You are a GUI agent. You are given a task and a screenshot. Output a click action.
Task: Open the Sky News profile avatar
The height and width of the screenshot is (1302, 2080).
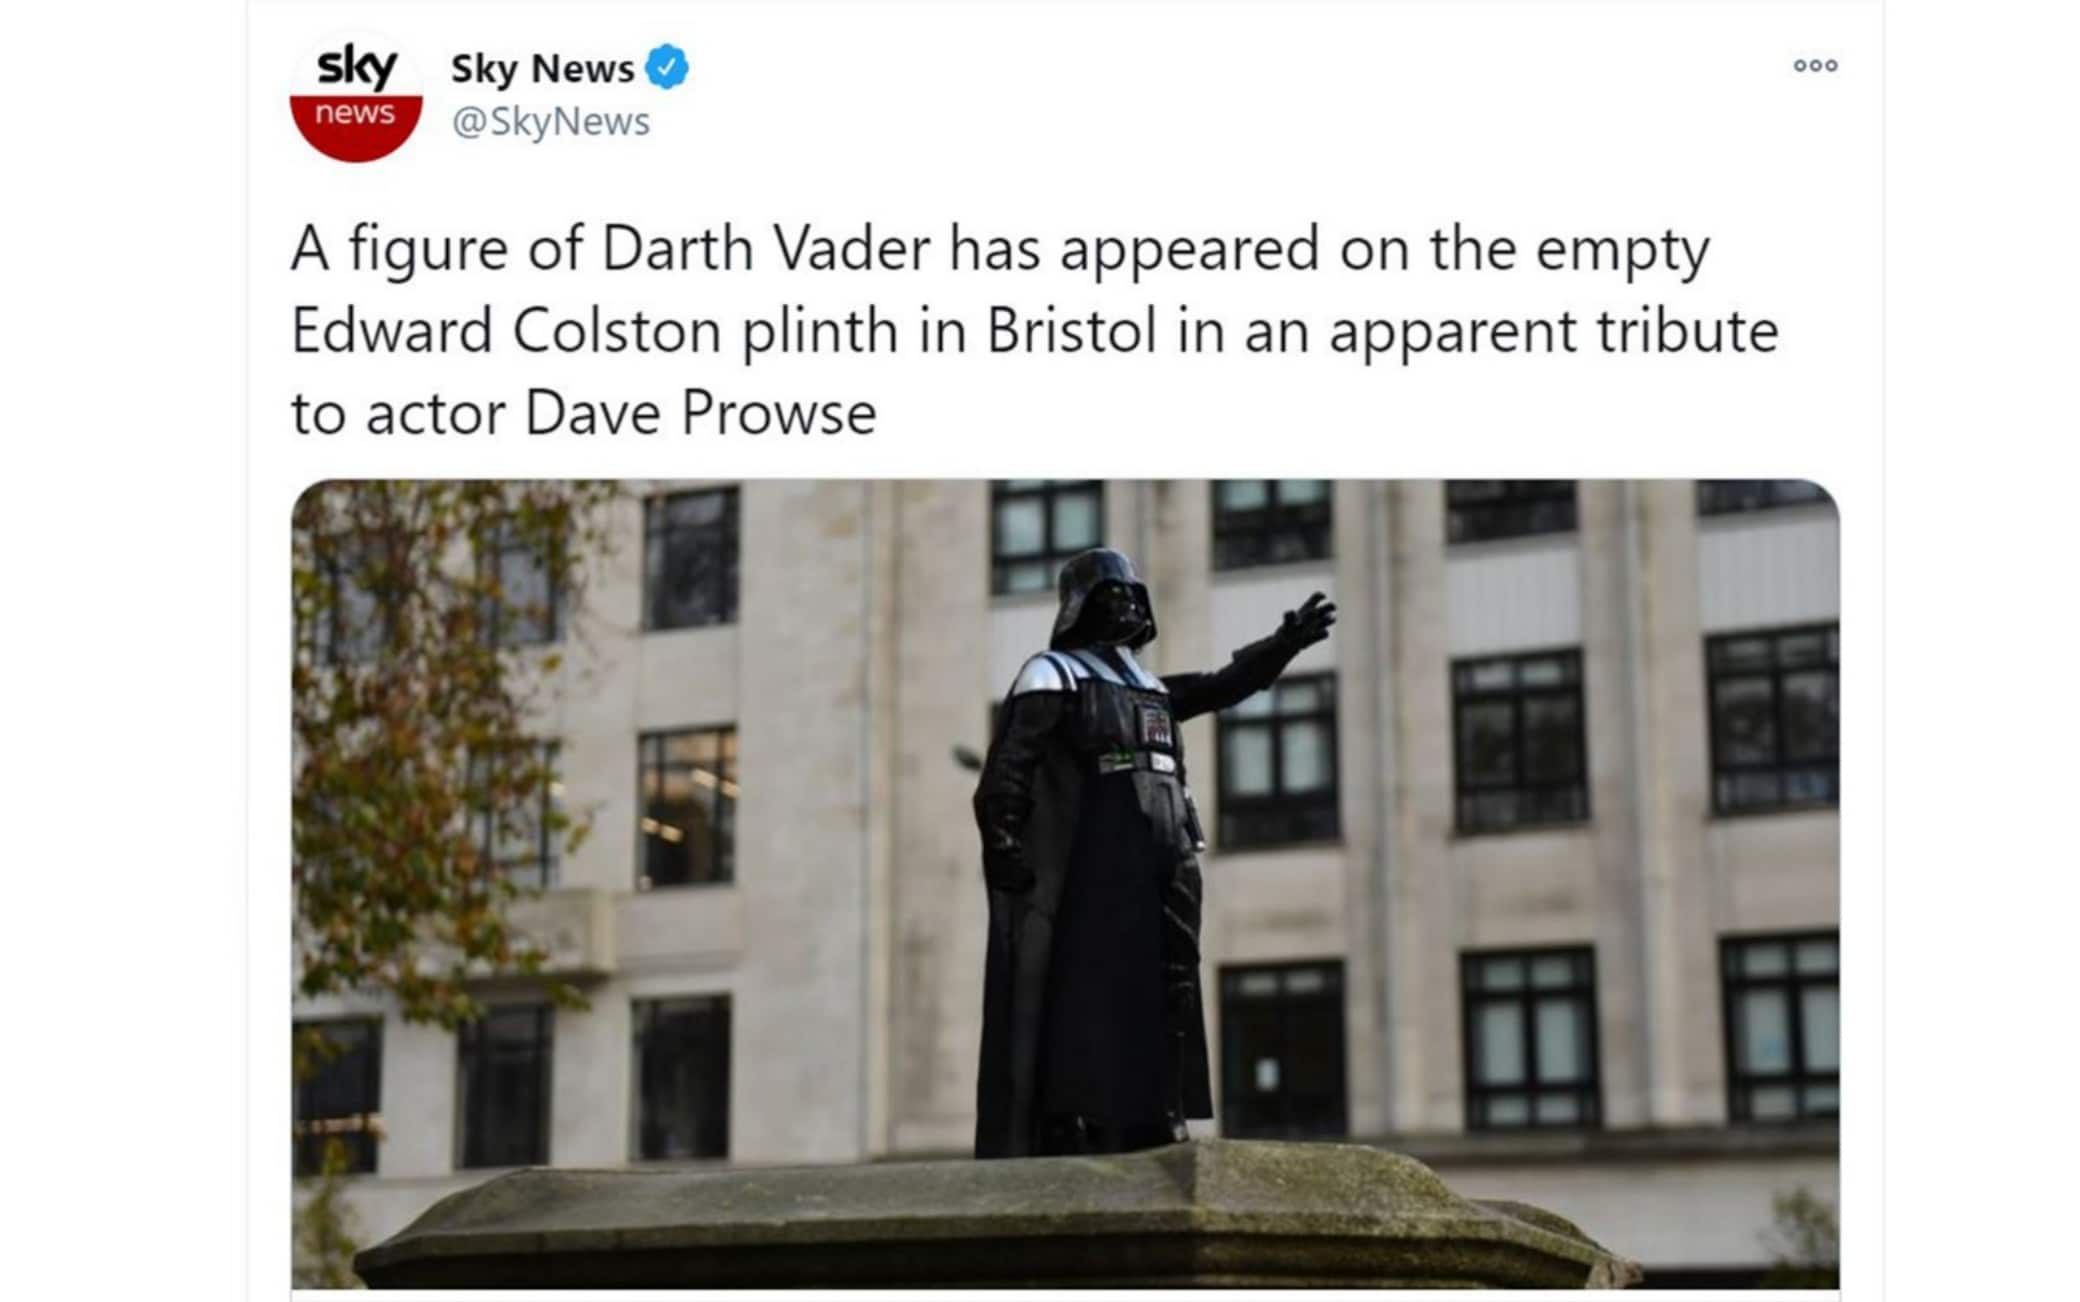(356, 96)
